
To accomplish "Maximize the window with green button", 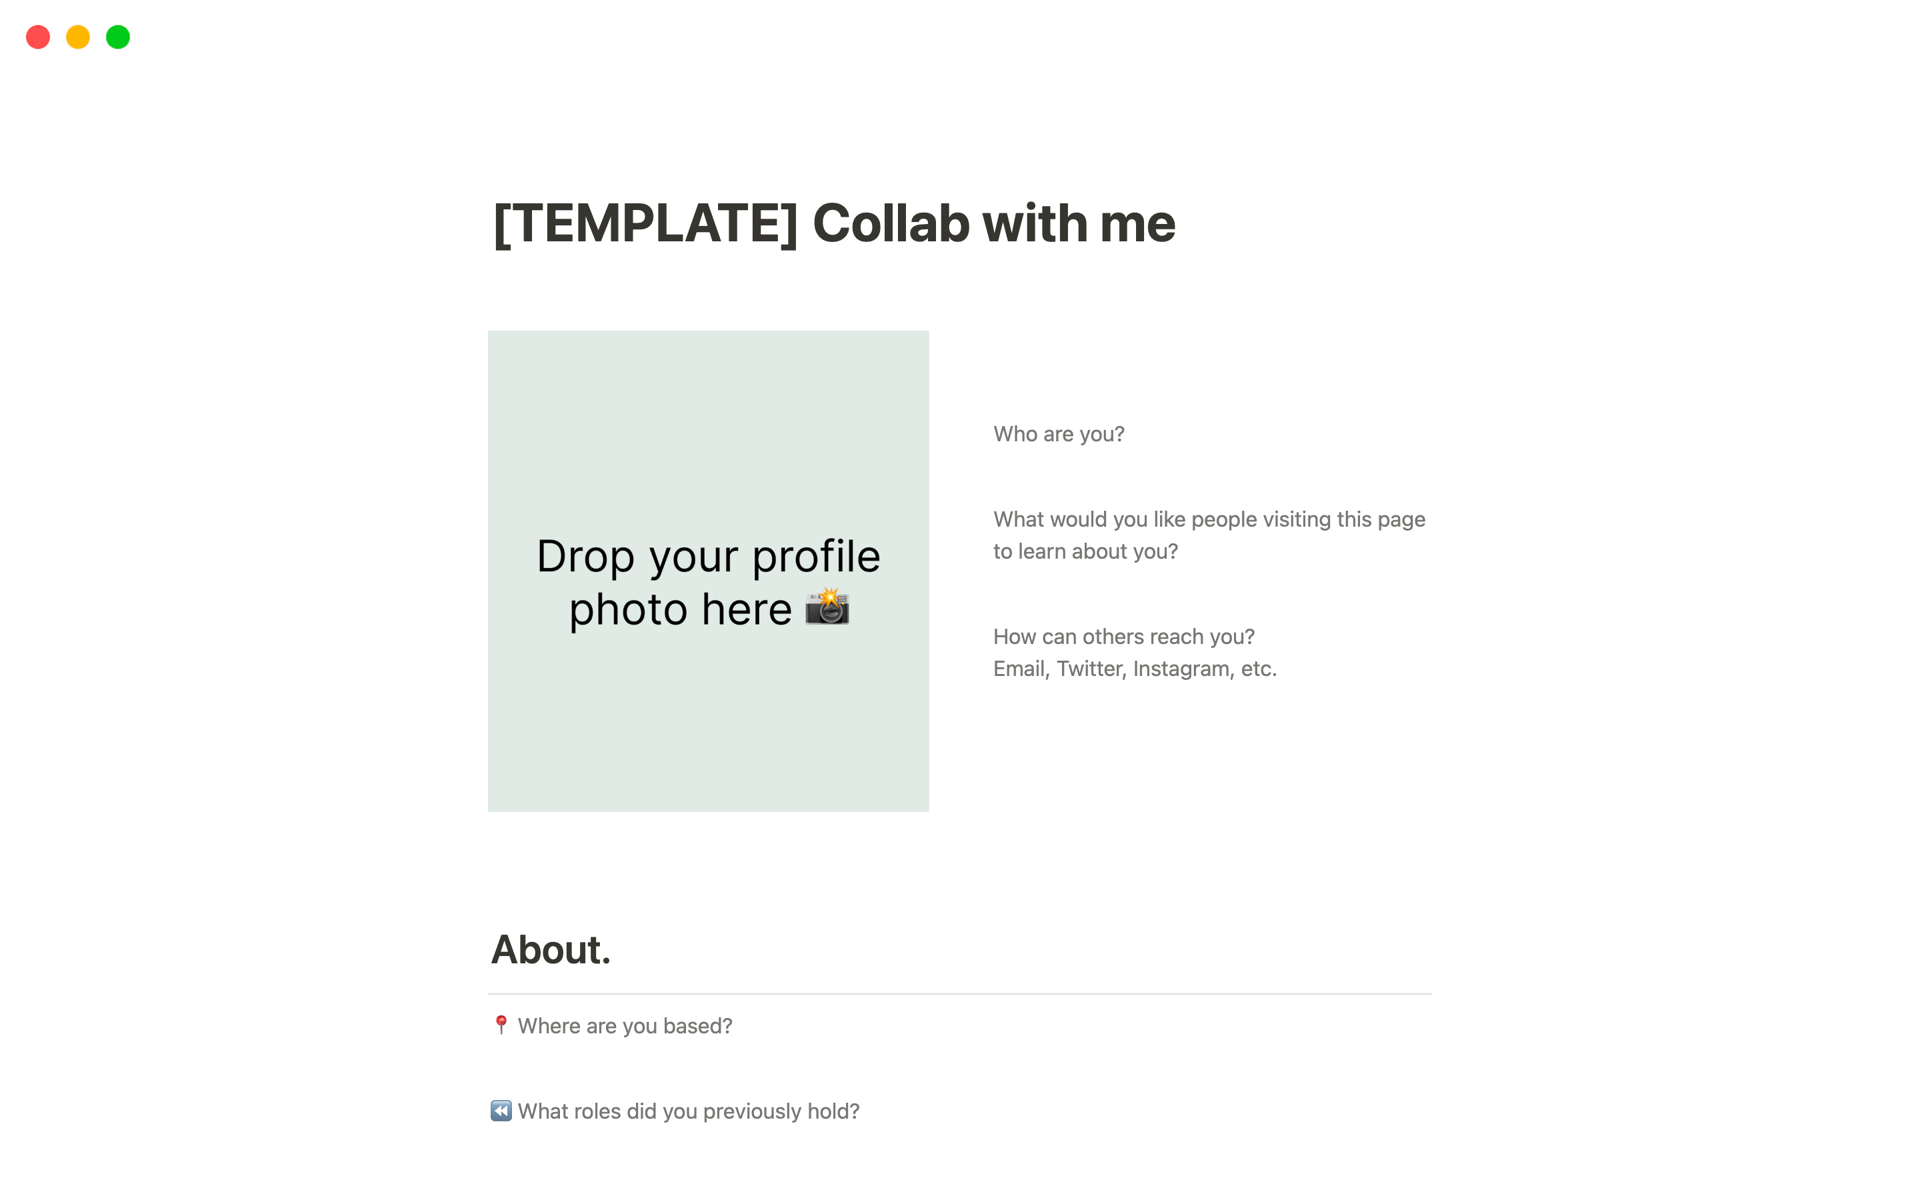I will 118,37.
